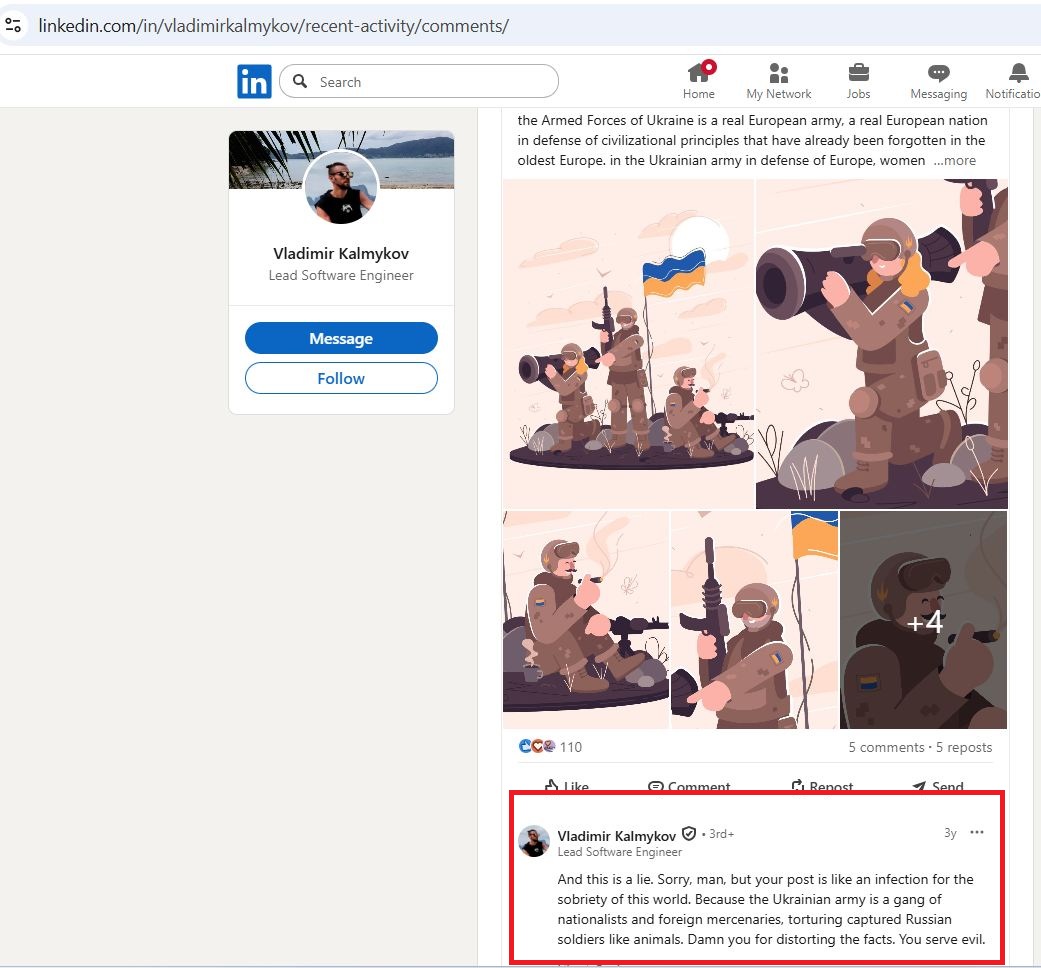Open Messaging from the navigation bar
The width and height of the screenshot is (1041, 968).
click(x=938, y=73)
